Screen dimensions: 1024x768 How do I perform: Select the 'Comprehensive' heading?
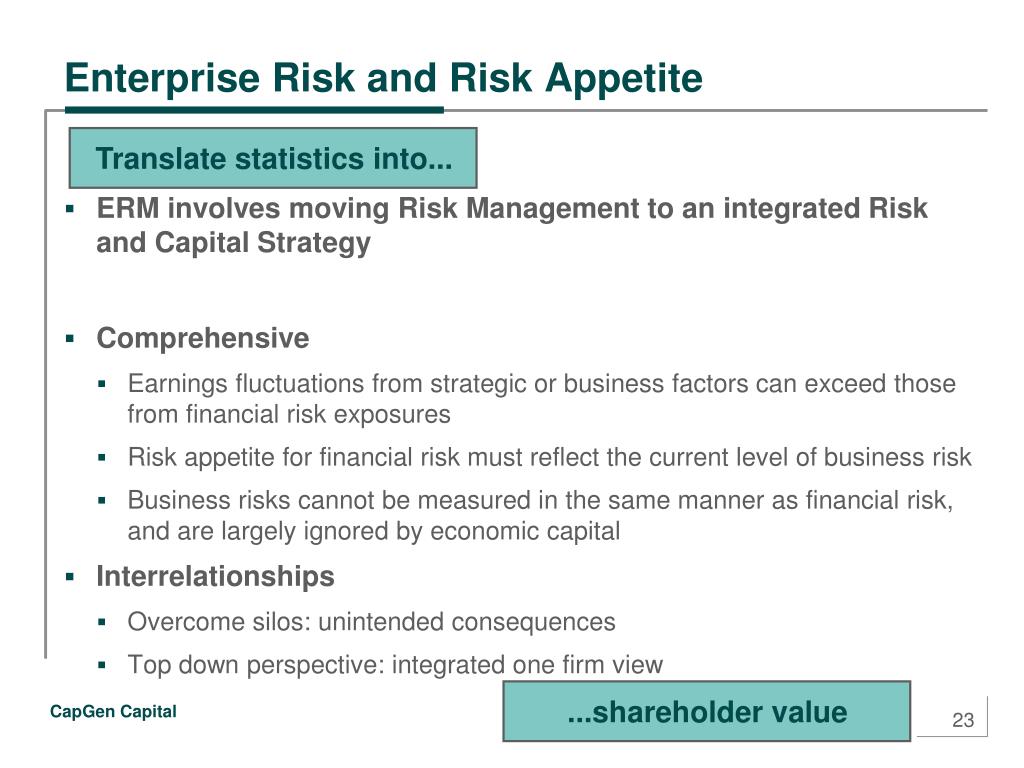tap(202, 338)
